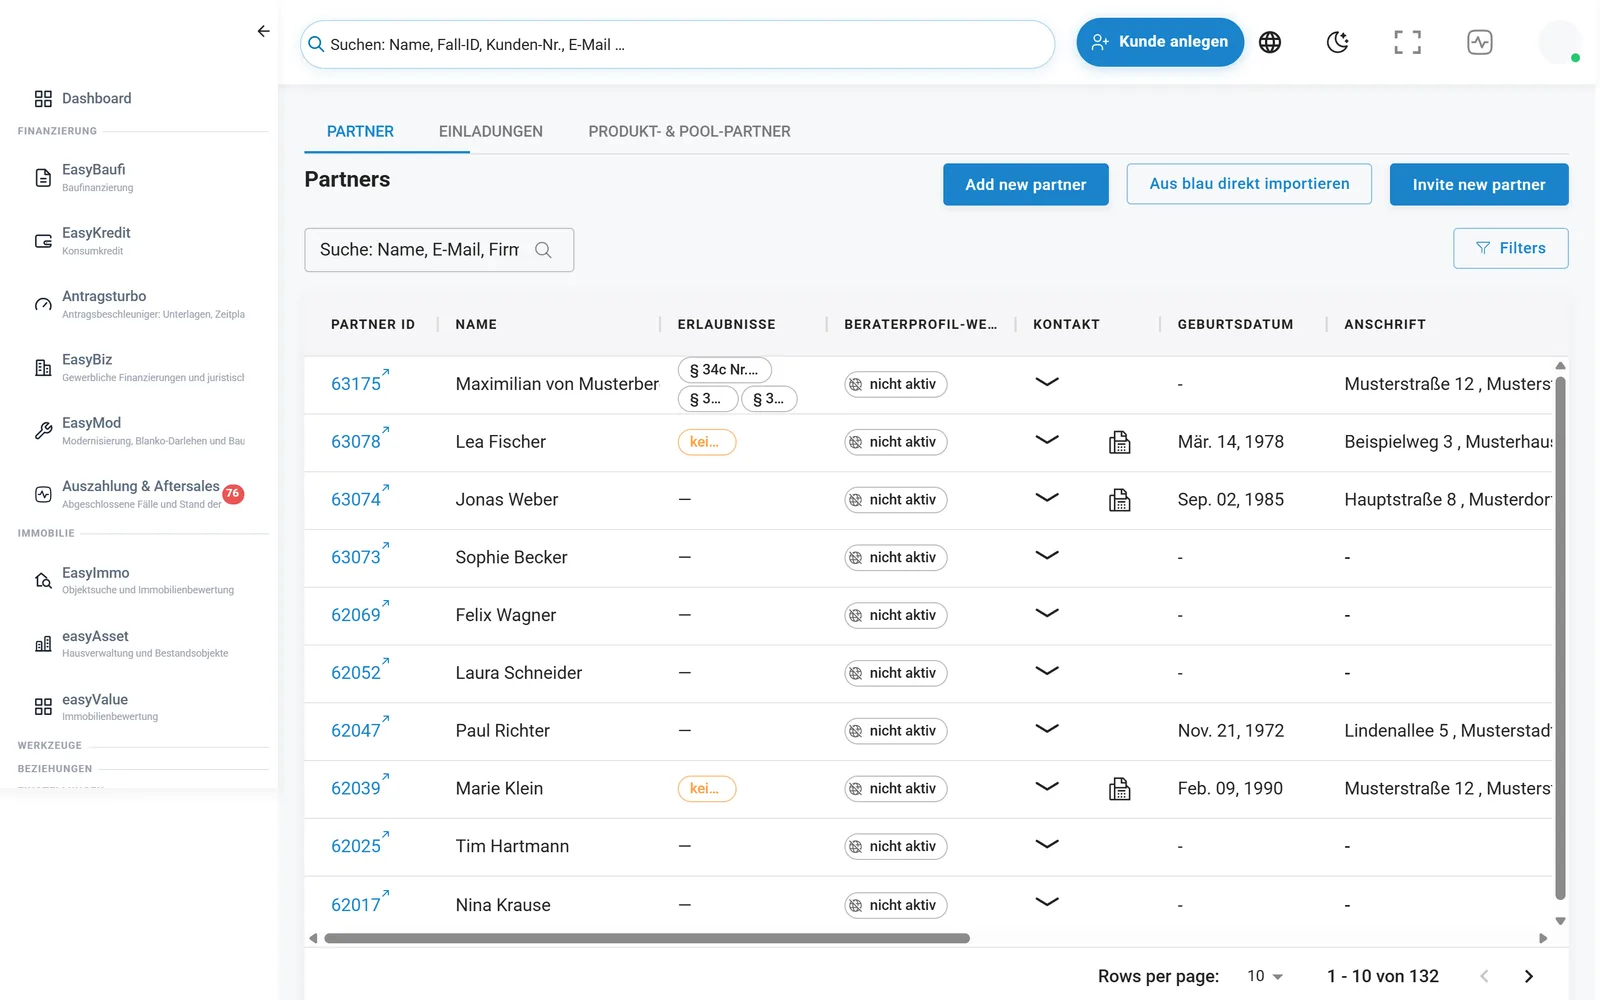
Task: Click nicht aktiv status for Marie Klein
Action: (x=896, y=788)
